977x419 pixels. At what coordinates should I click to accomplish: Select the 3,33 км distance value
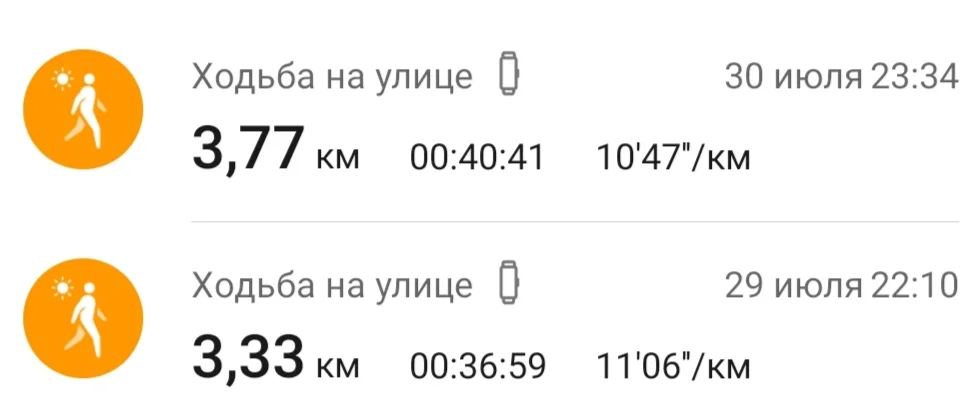tap(246, 360)
